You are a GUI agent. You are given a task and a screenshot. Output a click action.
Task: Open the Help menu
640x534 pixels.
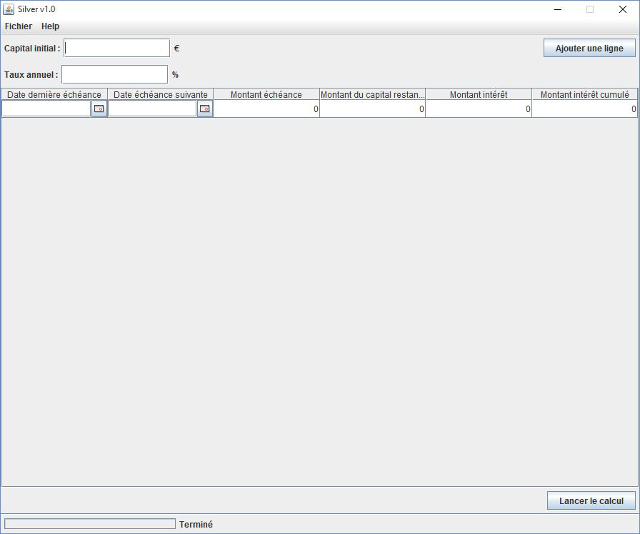tap(50, 26)
